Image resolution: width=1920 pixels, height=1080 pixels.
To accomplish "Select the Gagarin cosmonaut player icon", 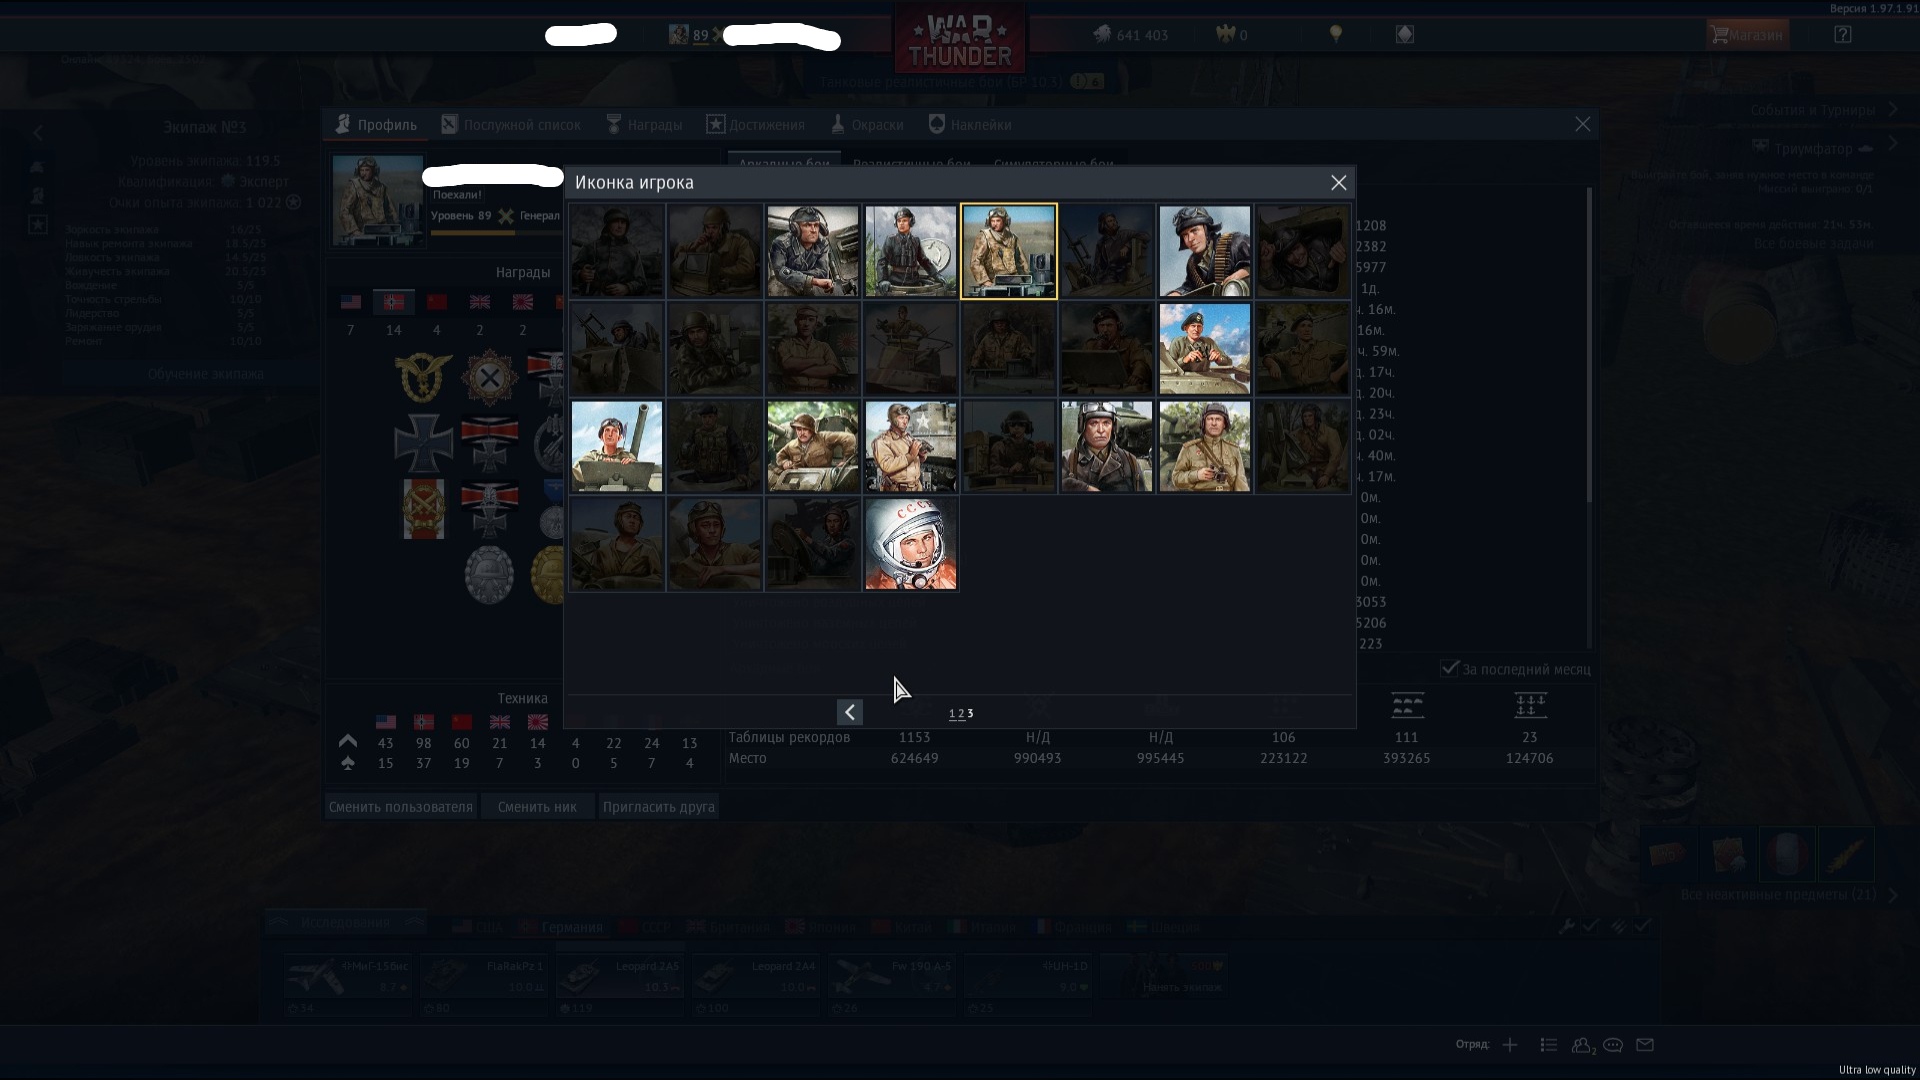I will point(910,544).
